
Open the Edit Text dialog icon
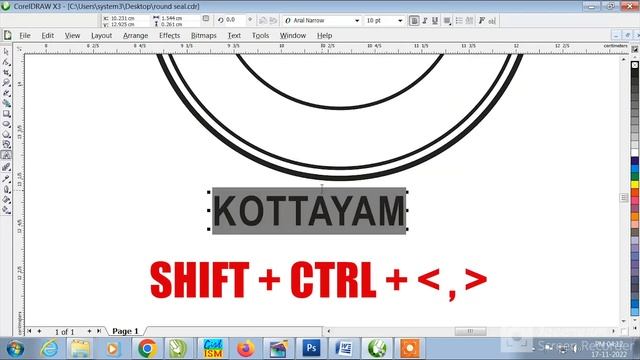[492, 20]
